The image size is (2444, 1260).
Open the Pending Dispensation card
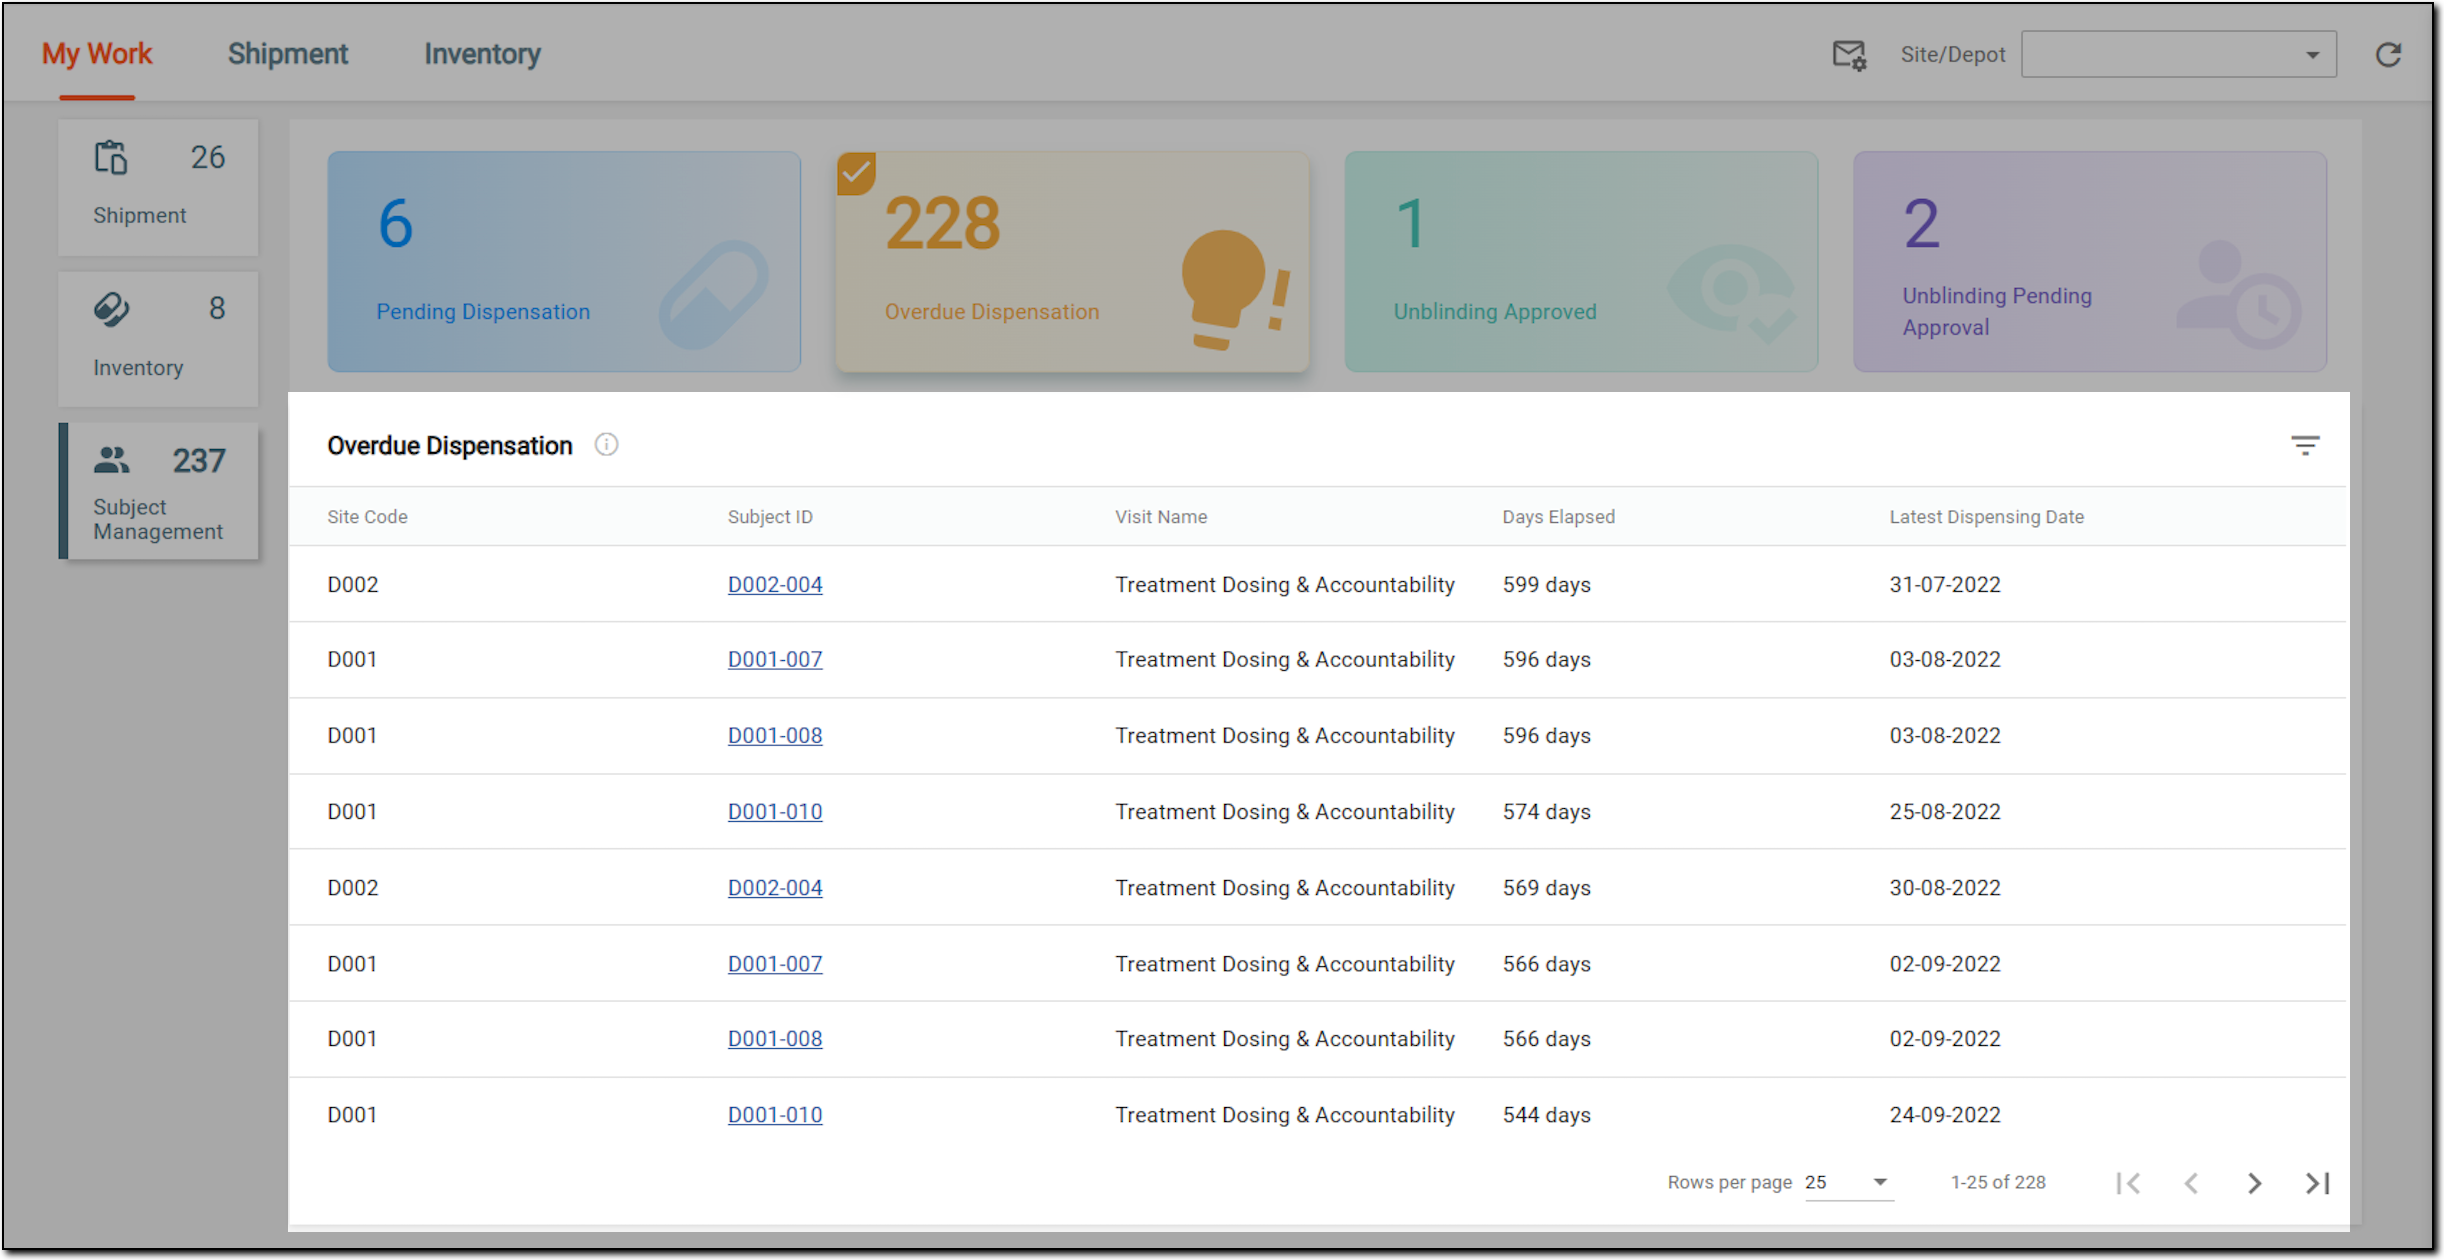[x=564, y=262]
